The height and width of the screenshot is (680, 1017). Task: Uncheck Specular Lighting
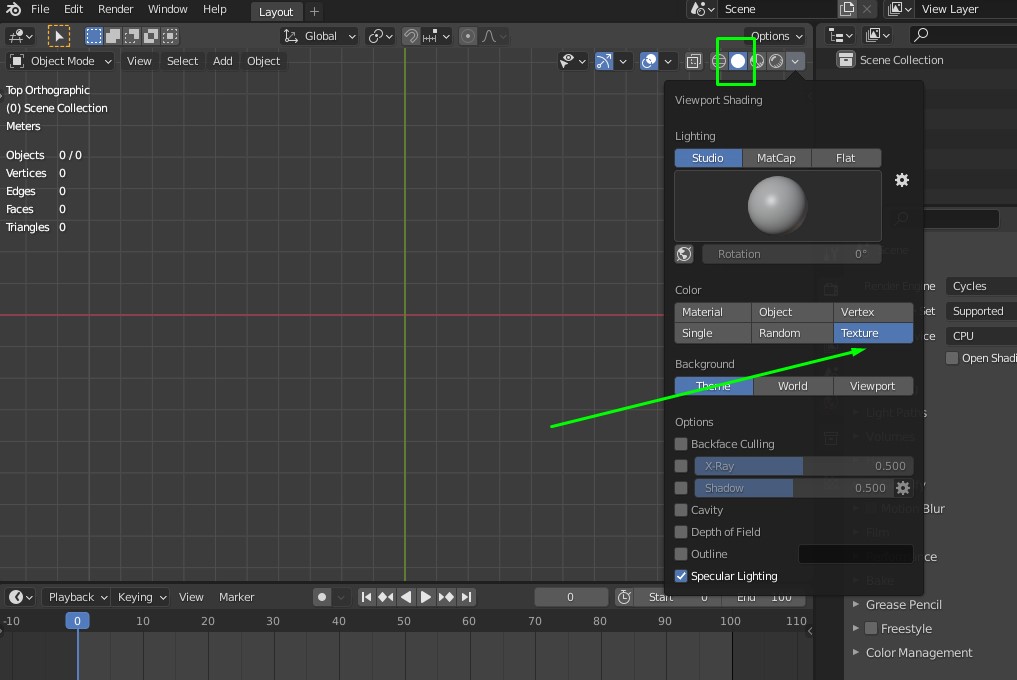tap(681, 576)
